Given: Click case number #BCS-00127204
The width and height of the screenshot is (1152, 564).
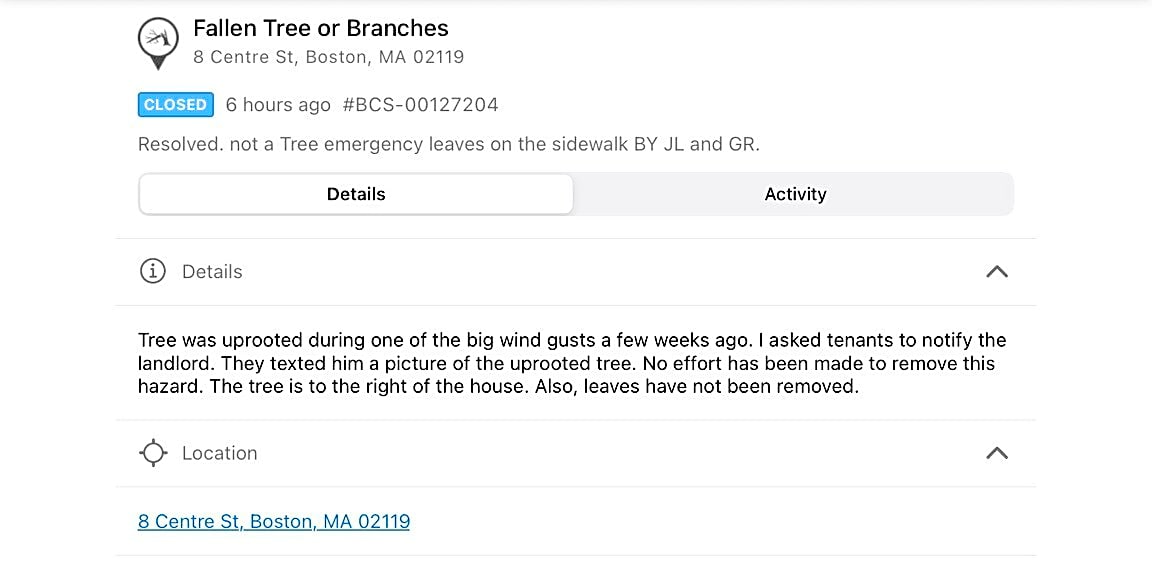Looking at the screenshot, I should coord(420,105).
